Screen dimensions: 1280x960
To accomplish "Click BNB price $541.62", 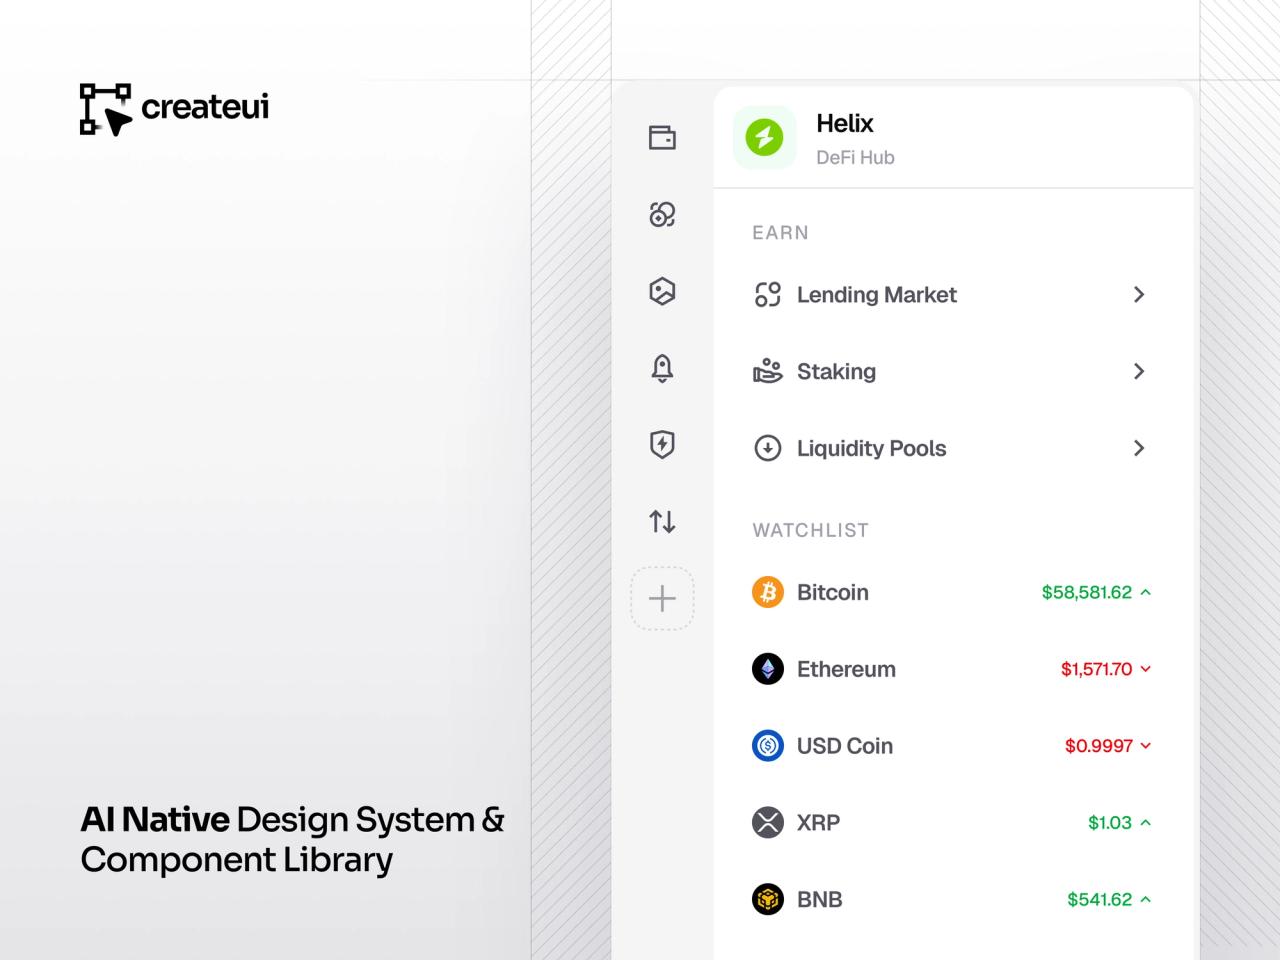I will 1099,899.
